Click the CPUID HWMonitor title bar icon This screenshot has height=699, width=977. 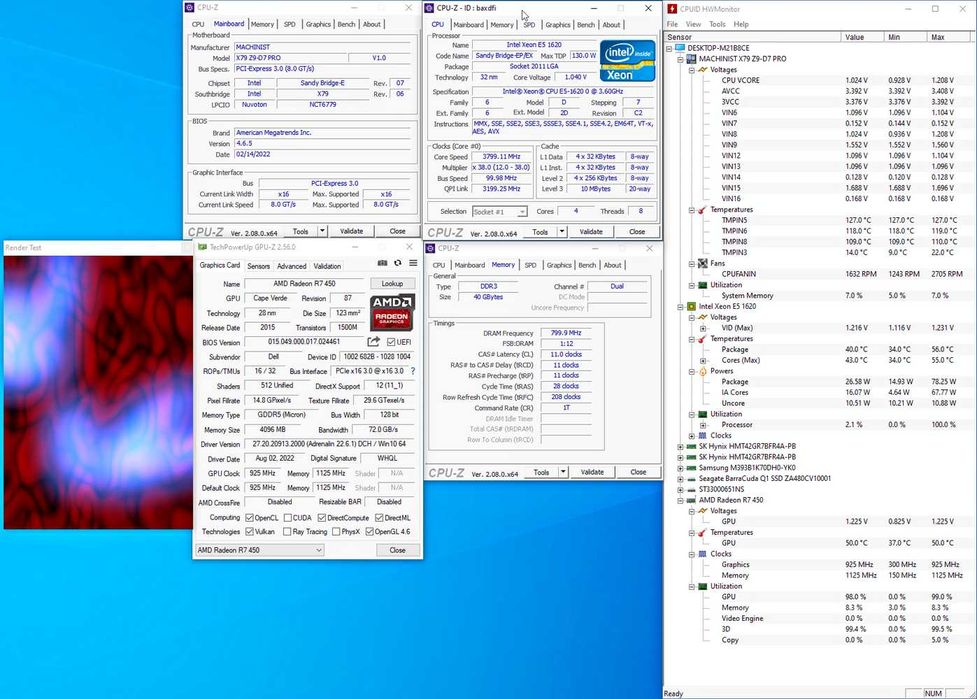[x=672, y=9]
